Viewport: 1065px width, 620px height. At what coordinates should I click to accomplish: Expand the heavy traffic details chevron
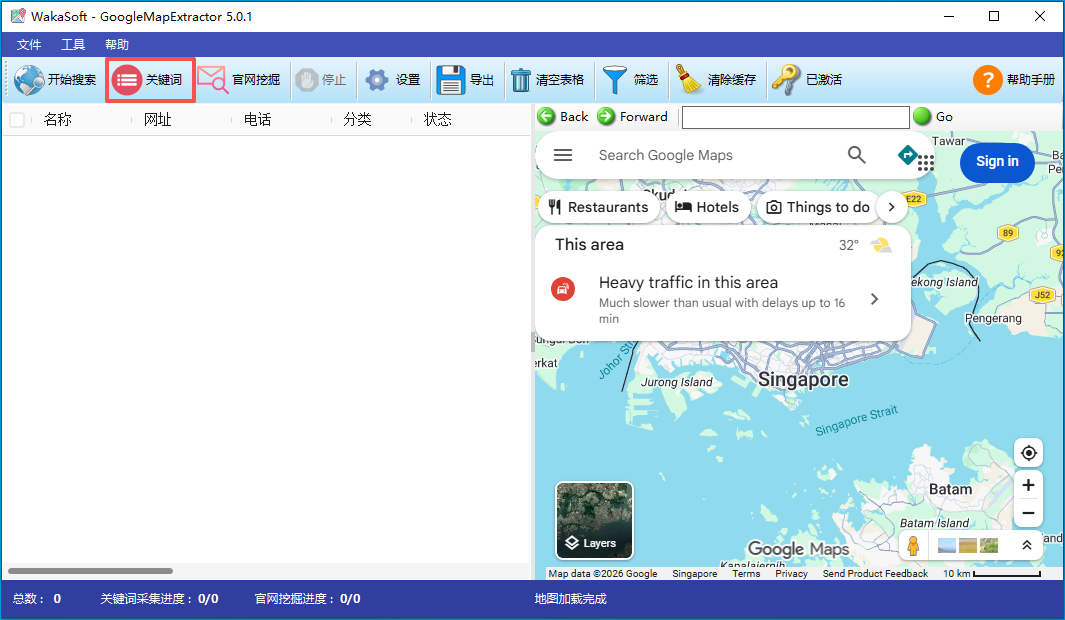click(x=875, y=299)
